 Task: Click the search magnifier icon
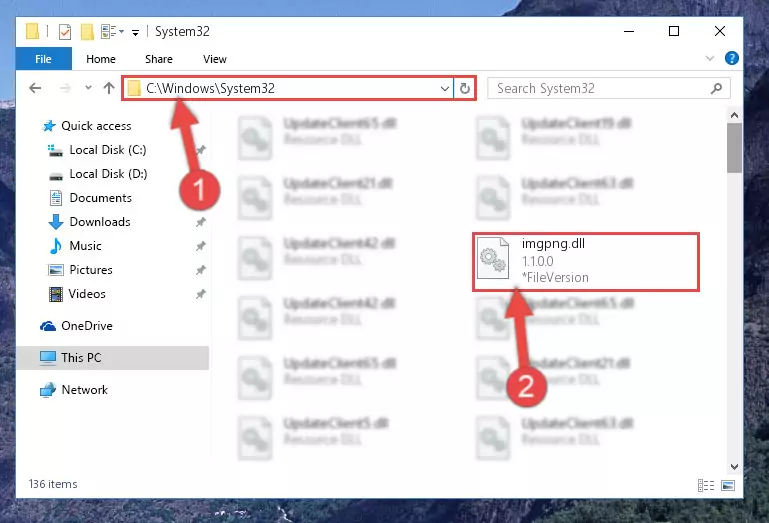click(716, 88)
